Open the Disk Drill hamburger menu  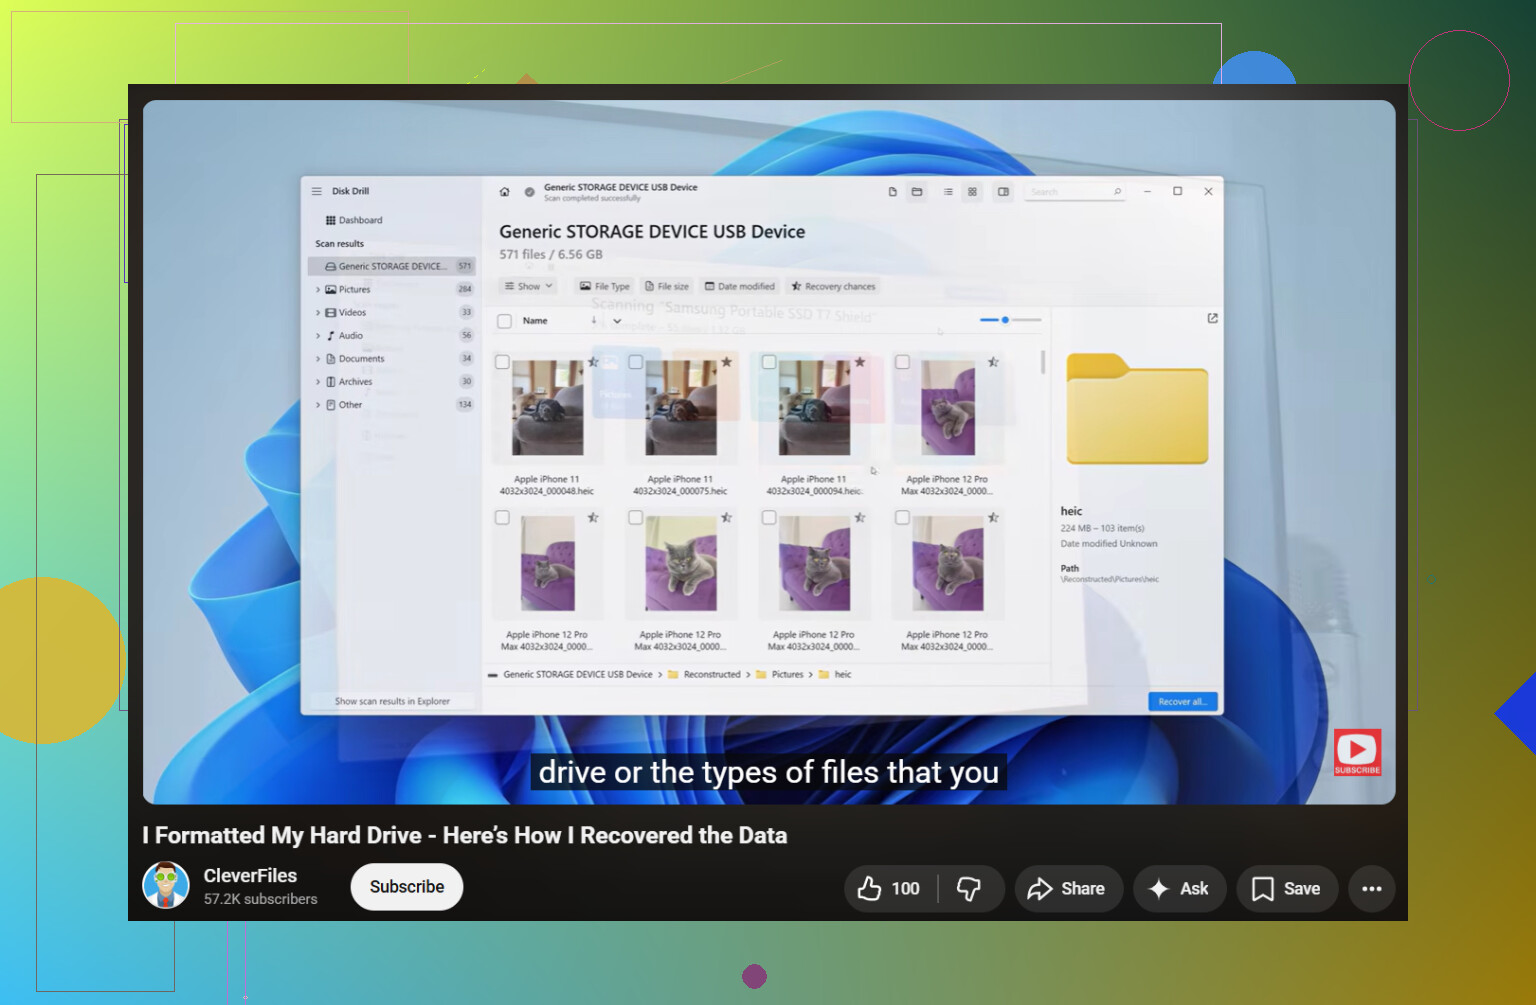(x=317, y=191)
